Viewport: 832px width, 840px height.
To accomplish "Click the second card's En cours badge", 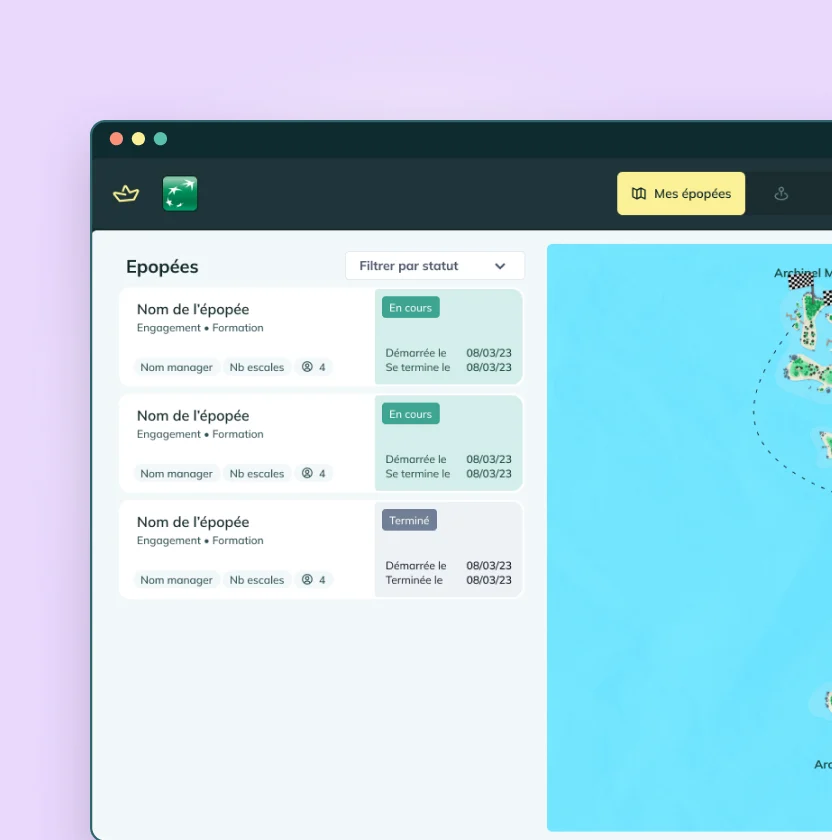I will point(410,414).
